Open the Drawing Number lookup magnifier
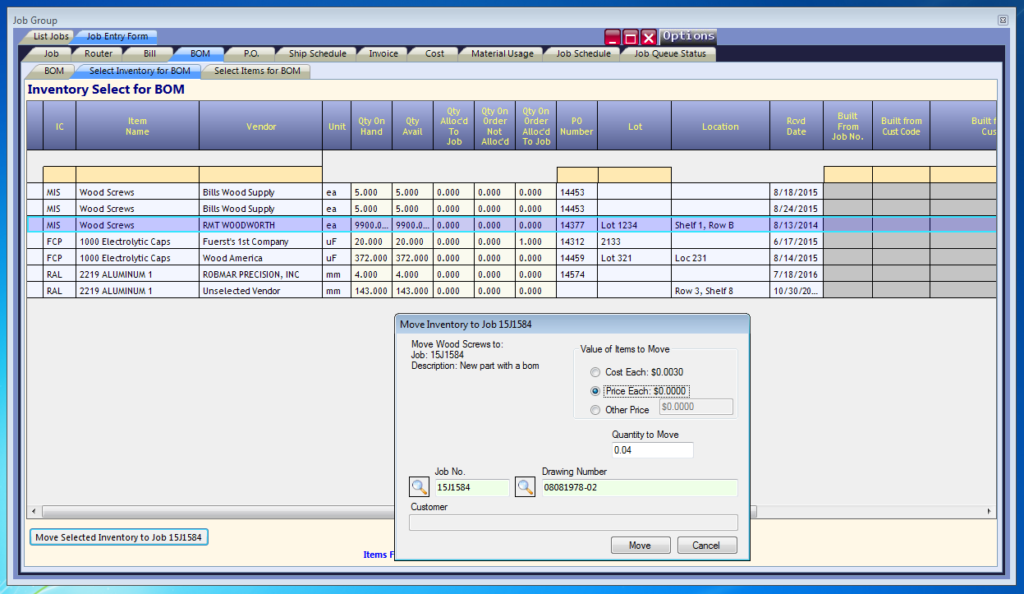Screen dimensions: 1024x594 525,486
